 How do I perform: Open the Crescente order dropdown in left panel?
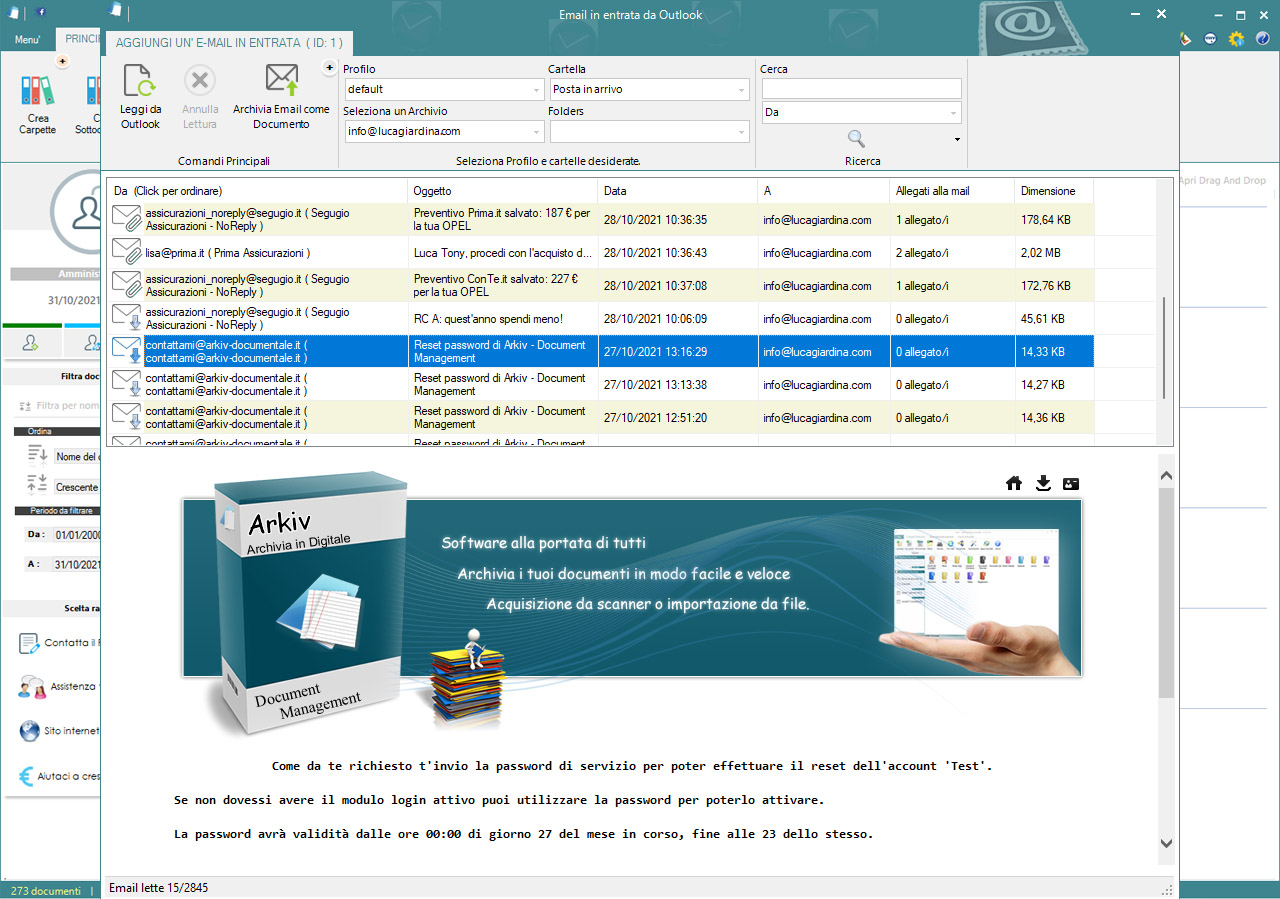click(x=77, y=487)
